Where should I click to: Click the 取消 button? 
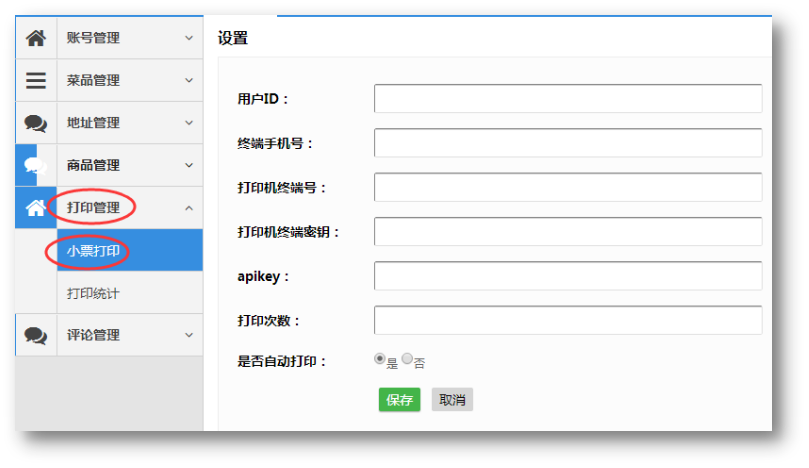coord(452,400)
